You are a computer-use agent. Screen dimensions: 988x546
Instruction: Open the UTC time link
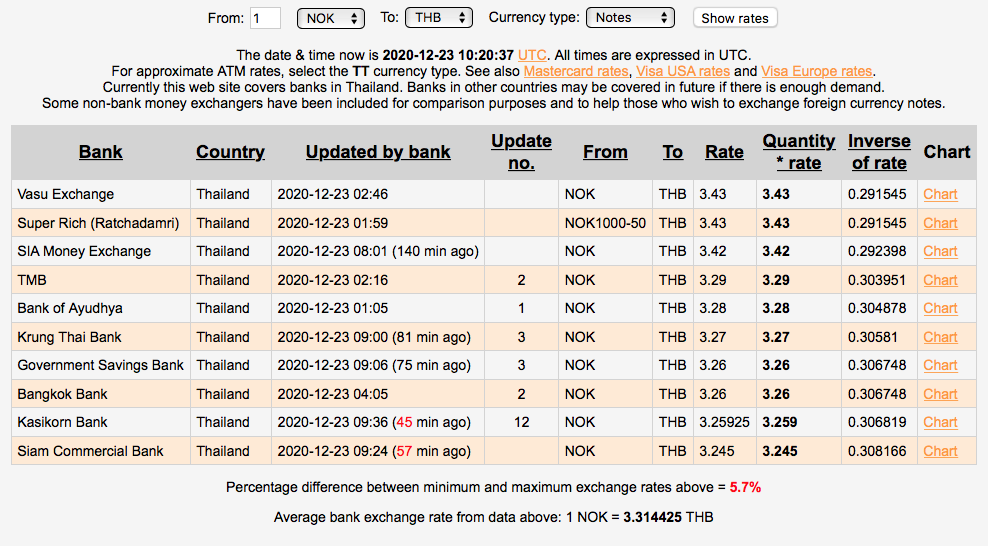click(532, 55)
